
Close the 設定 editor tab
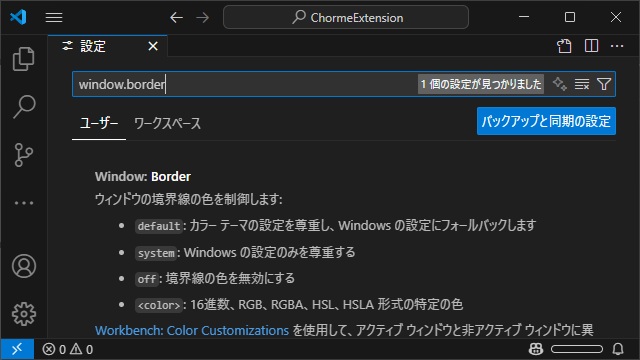point(153,46)
